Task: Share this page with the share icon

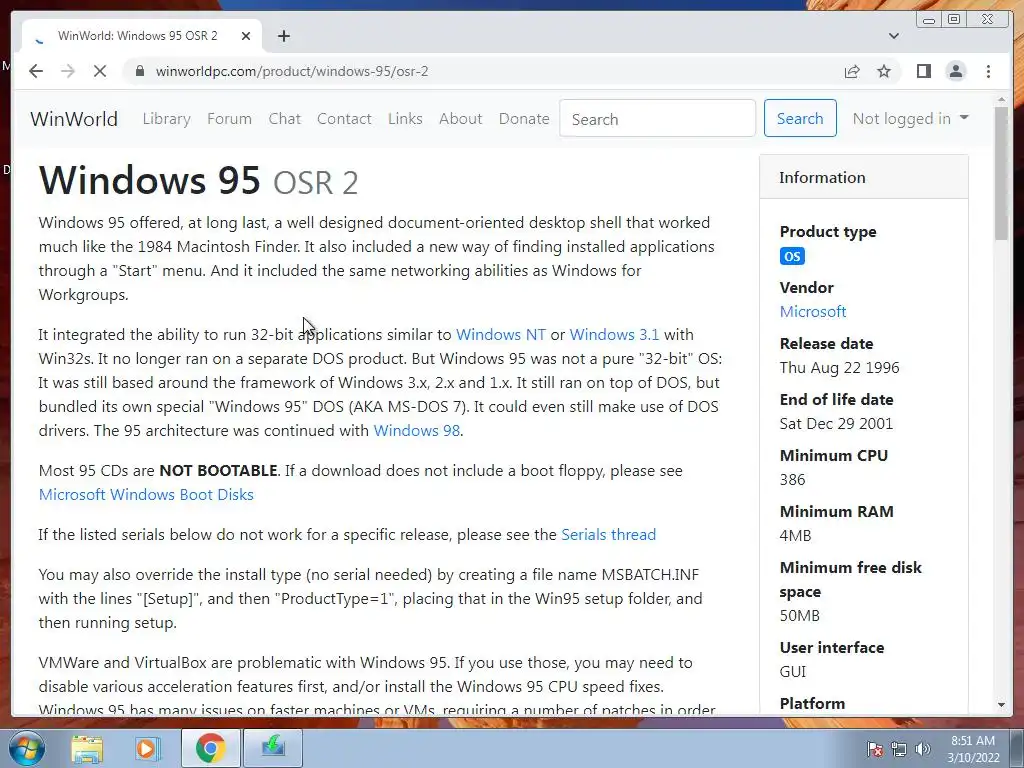Action: (x=852, y=71)
